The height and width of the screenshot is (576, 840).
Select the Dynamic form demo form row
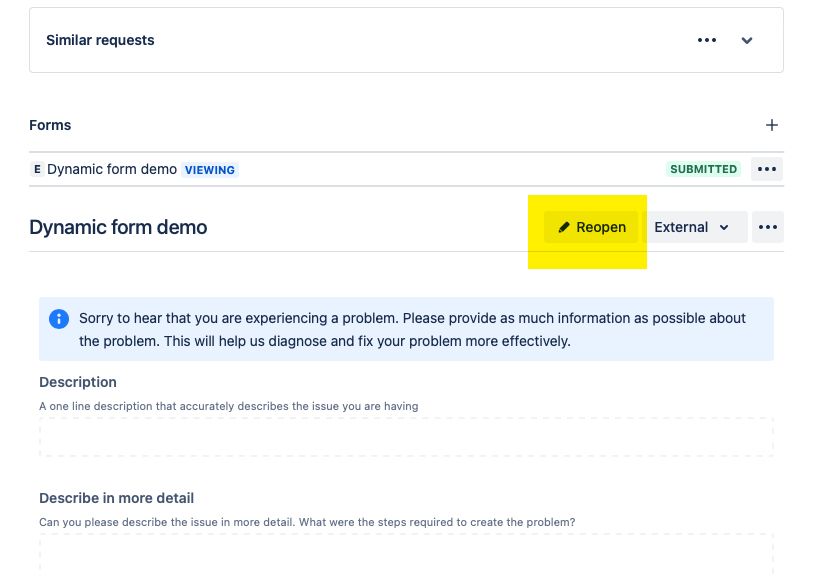(406, 169)
